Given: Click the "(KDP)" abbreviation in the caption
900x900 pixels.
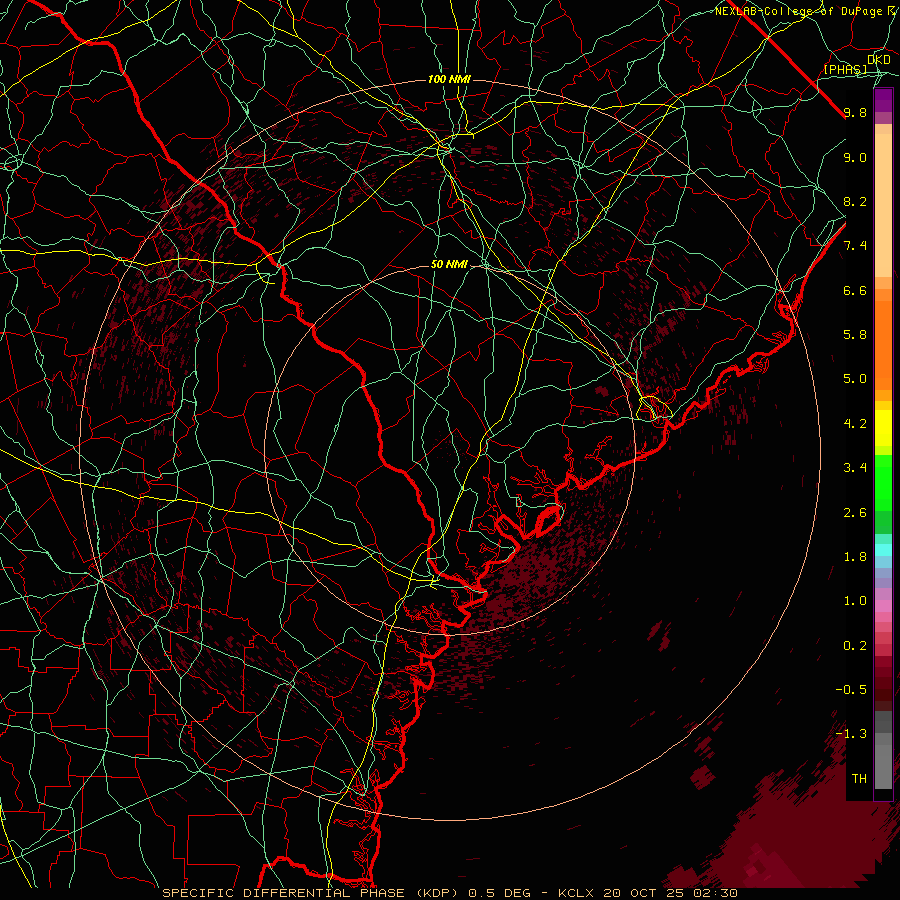Looking at the screenshot, I should pyautogui.click(x=435, y=893).
